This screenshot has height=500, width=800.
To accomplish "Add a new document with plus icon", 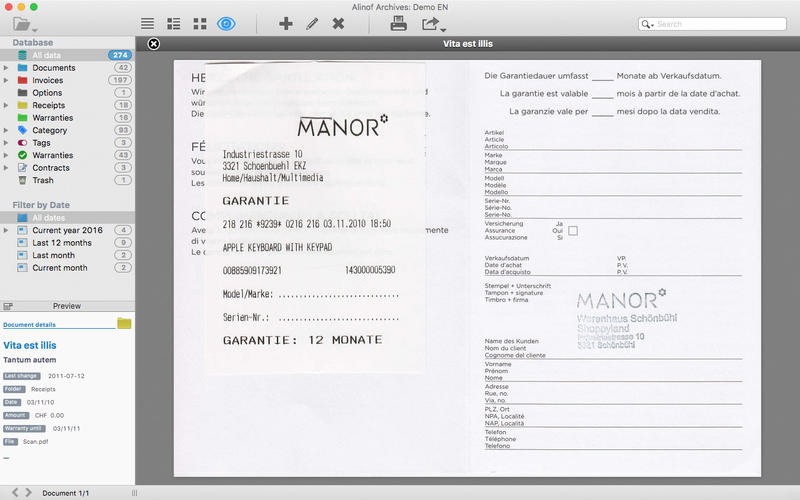I will click(x=286, y=23).
